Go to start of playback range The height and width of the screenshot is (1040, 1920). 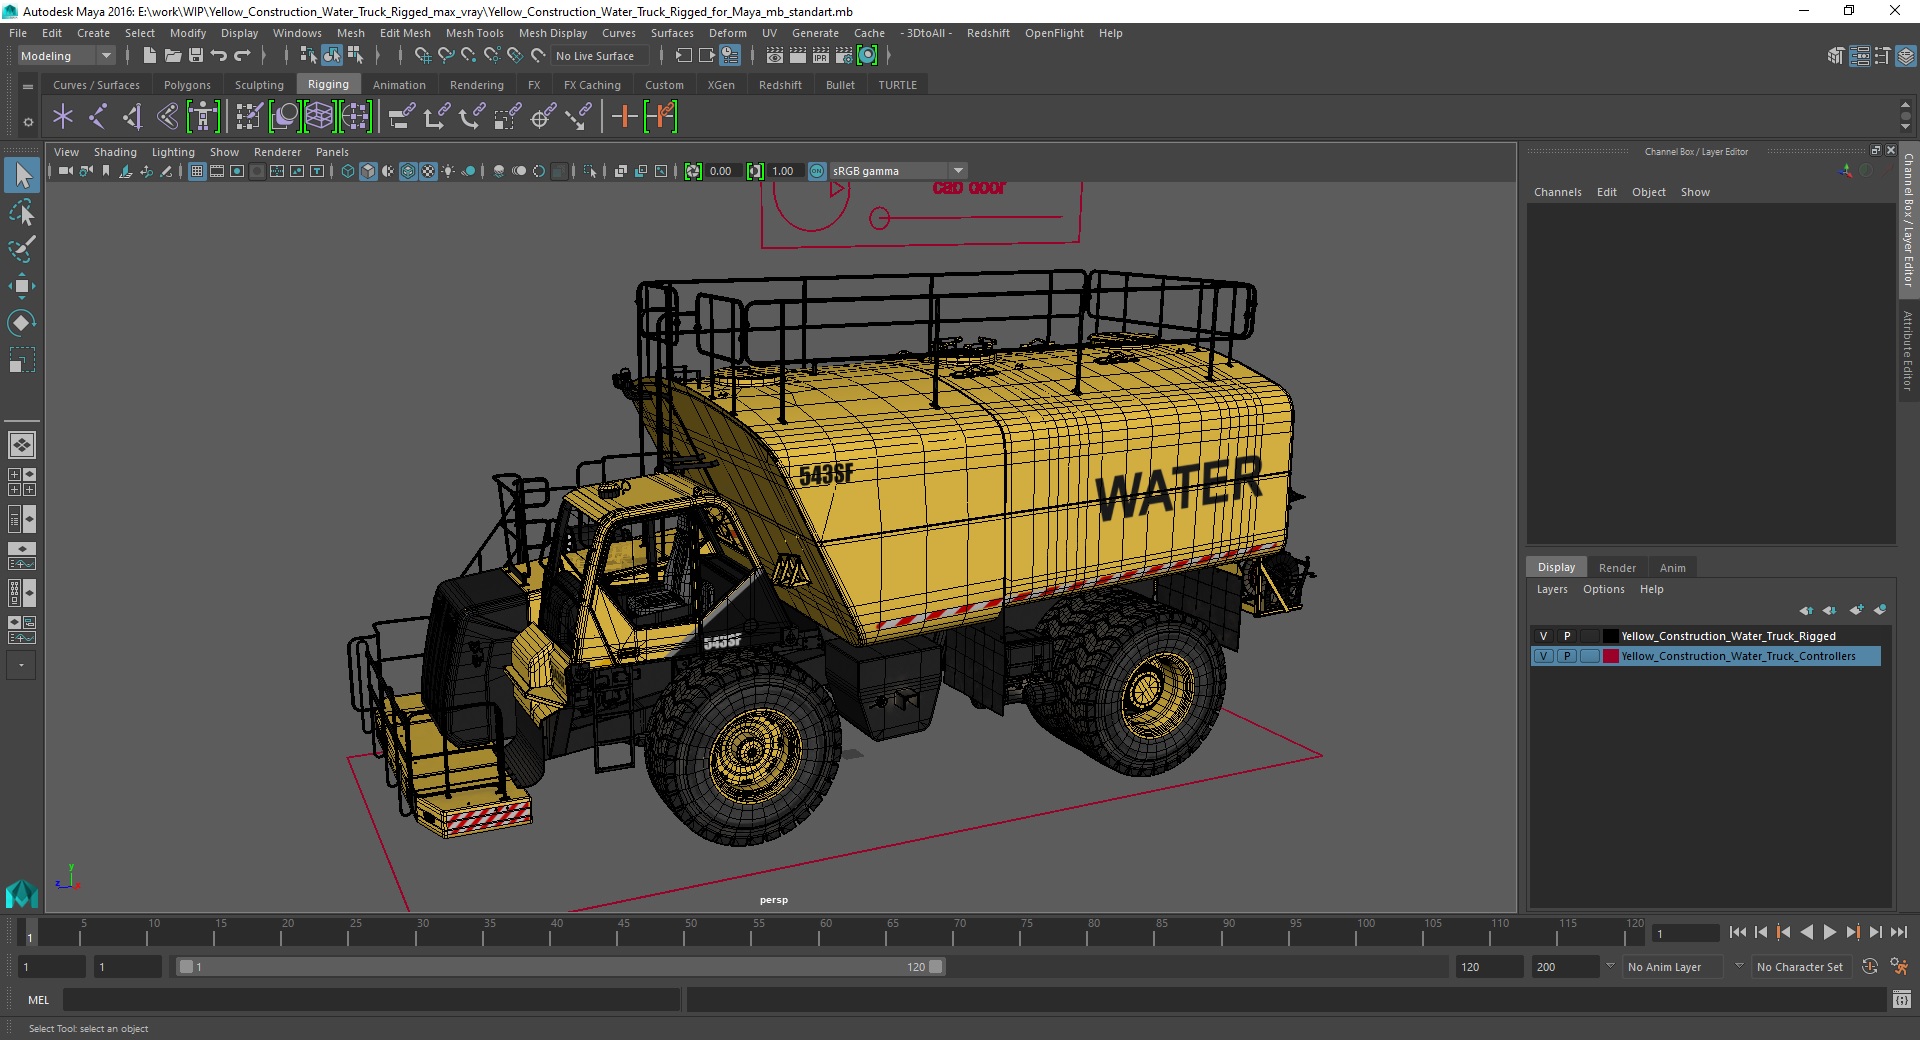1737,932
